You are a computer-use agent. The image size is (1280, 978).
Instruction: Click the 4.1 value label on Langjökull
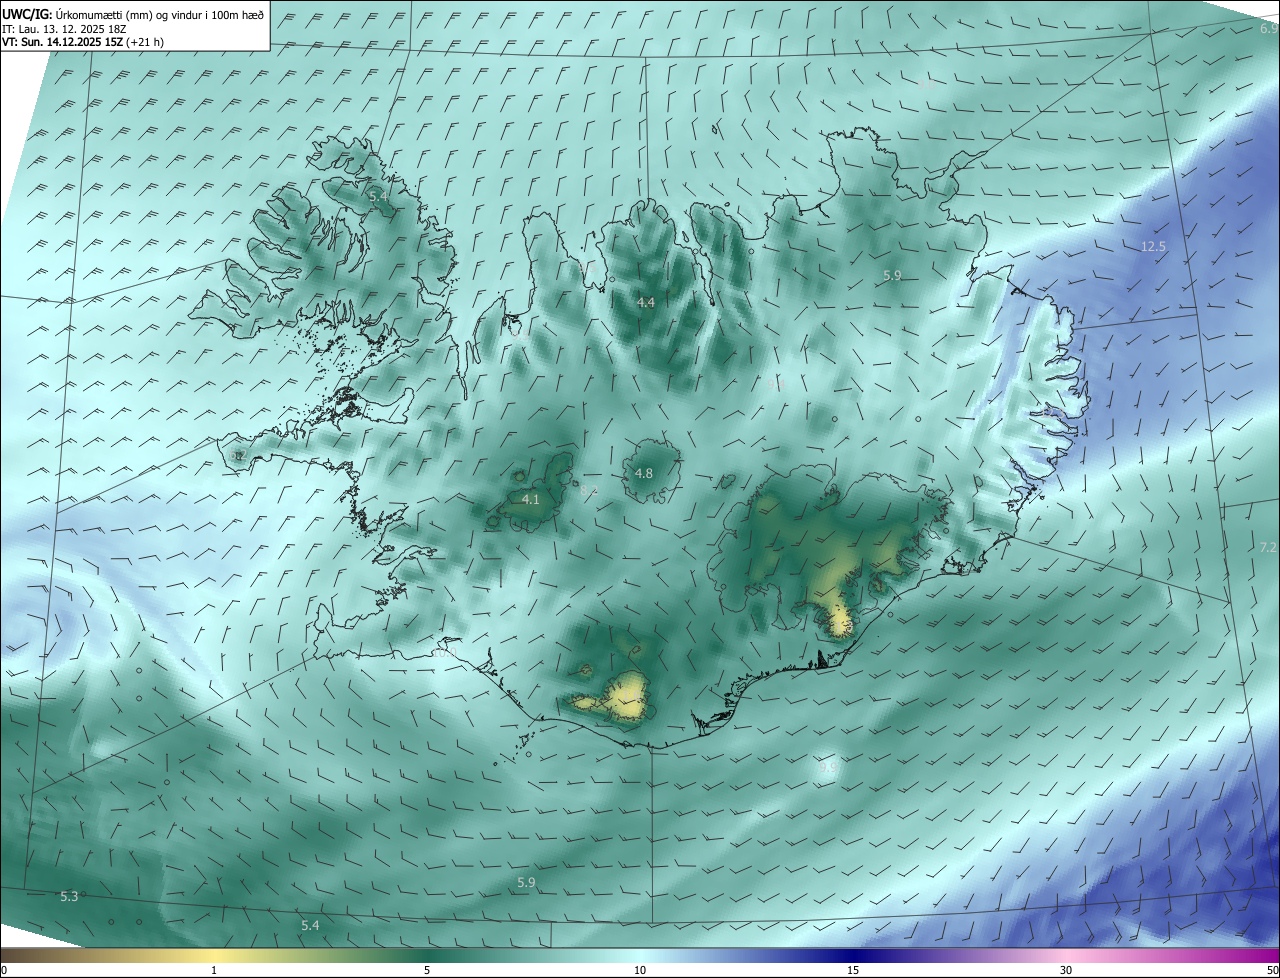tap(531, 499)
